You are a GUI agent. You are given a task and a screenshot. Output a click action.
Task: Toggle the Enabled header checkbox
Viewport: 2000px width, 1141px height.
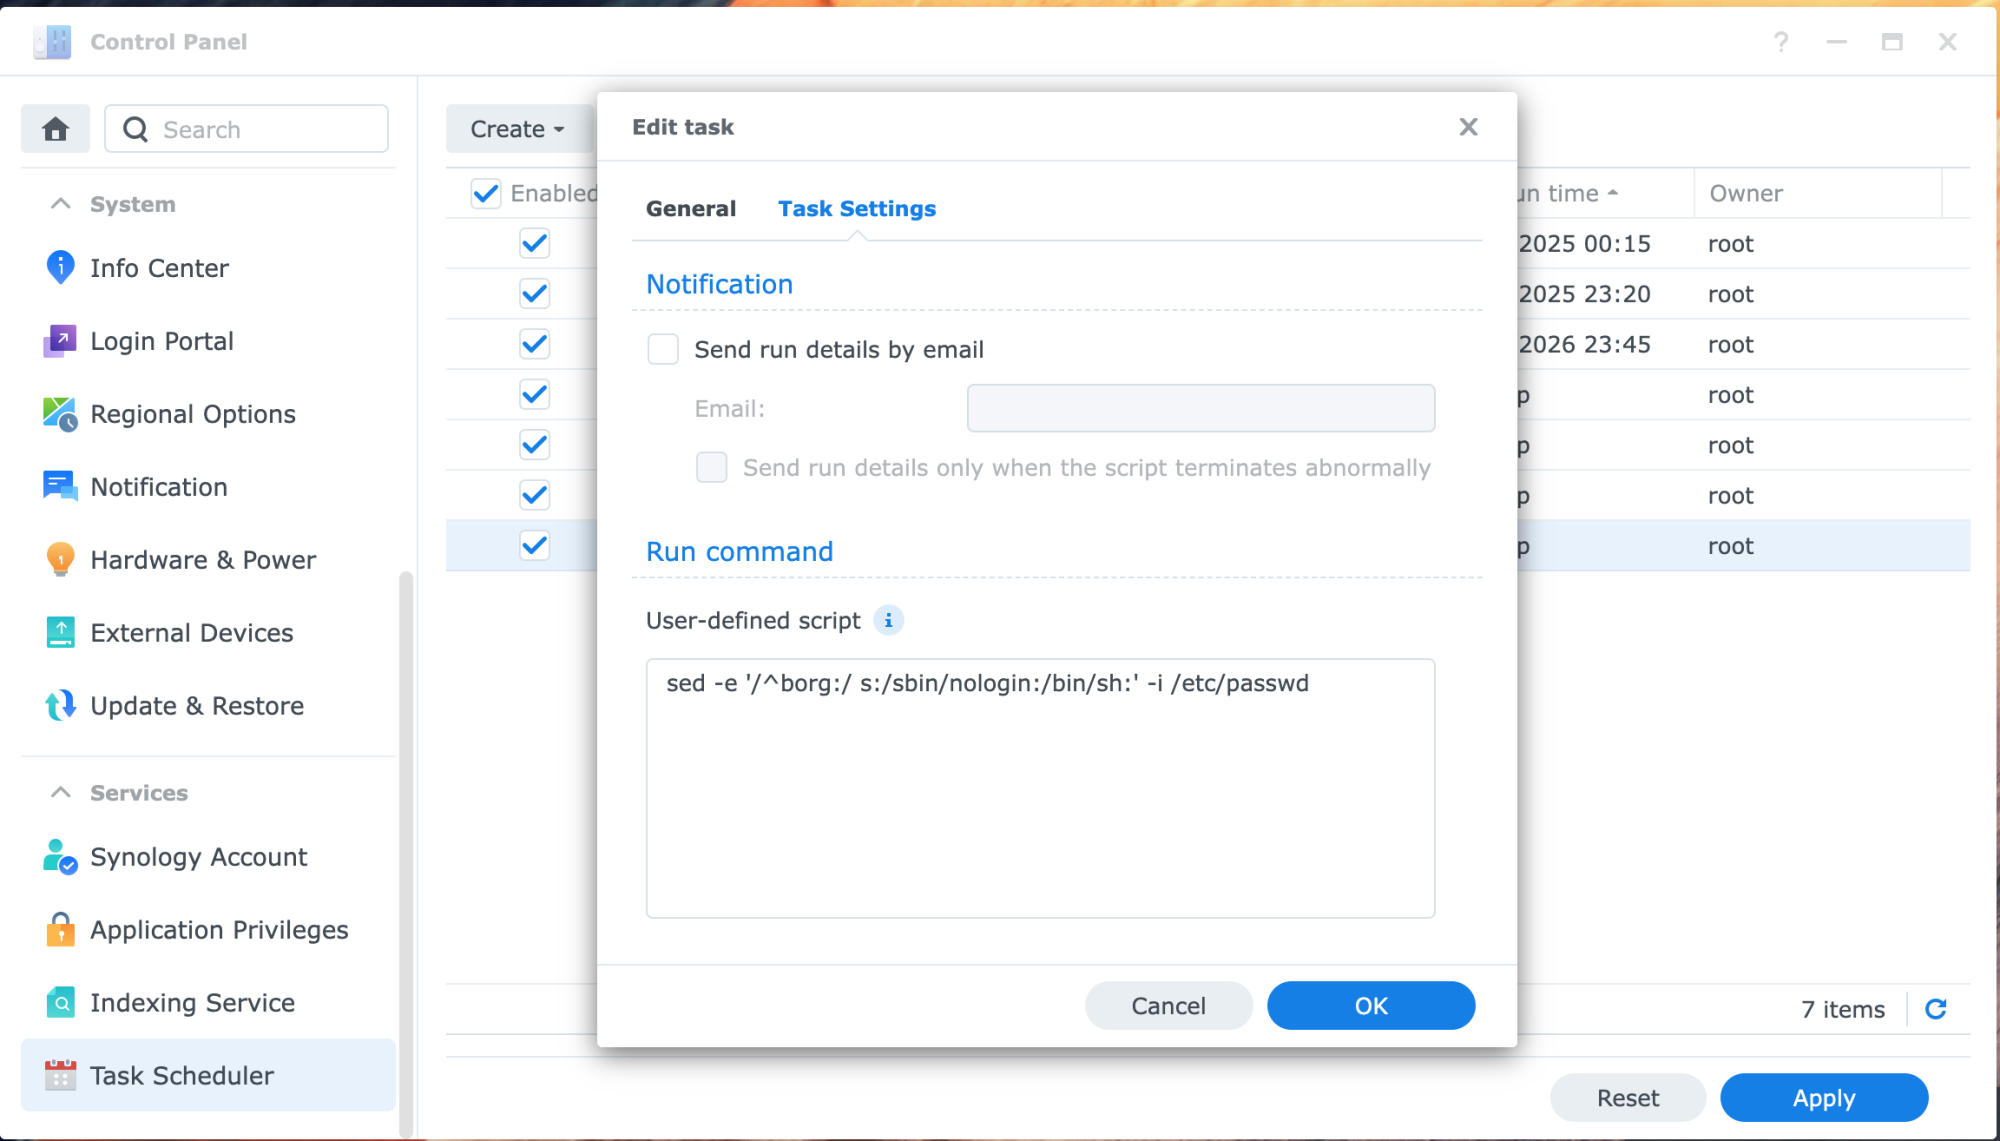click(x=486, y=193)
